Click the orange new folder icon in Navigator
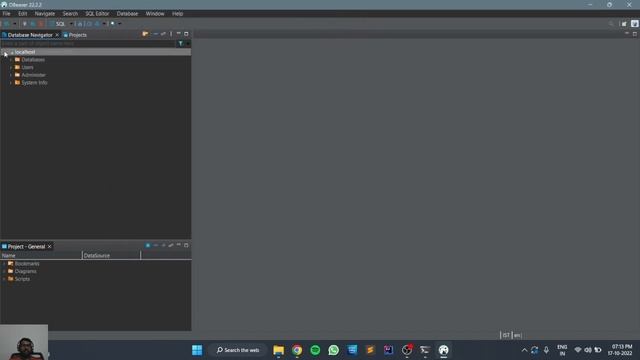This screenshot has width=640, height=360. point(145,34)
